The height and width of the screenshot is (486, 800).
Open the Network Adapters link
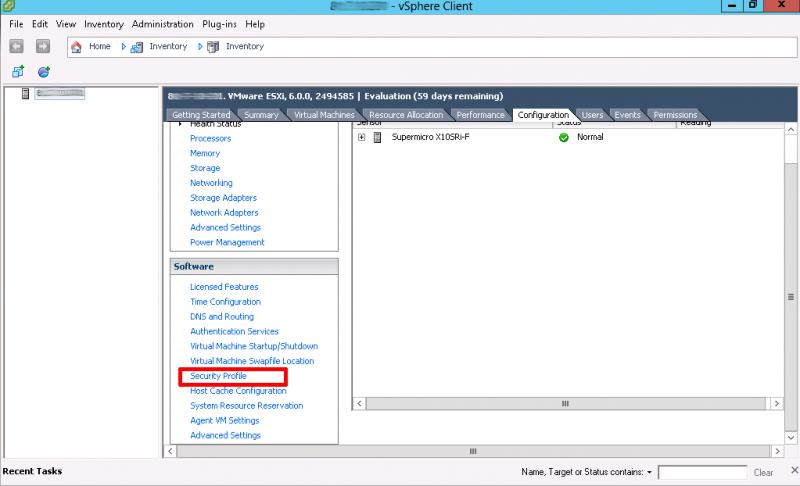point(224,212)
